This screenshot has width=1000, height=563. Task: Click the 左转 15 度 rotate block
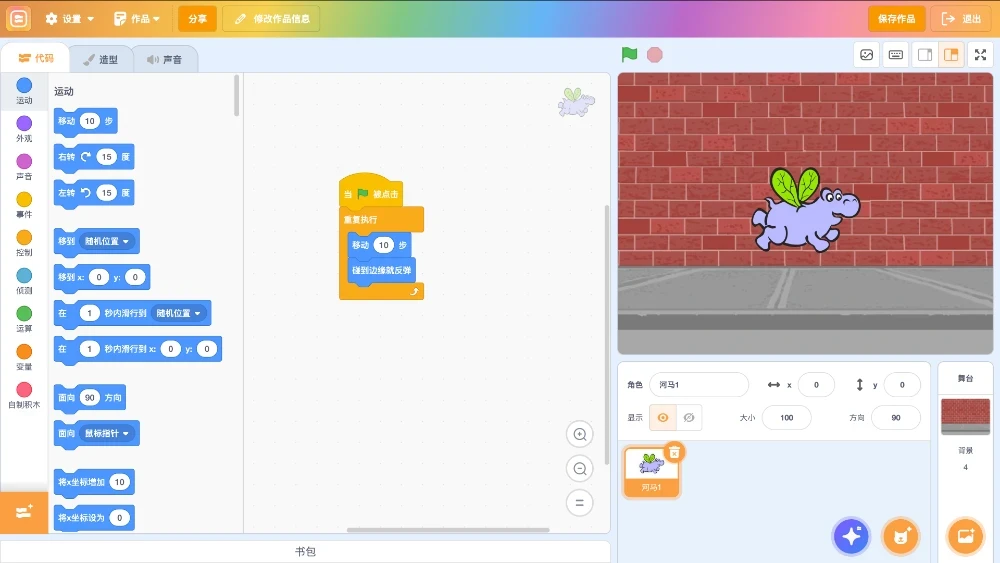click(94, 193)
